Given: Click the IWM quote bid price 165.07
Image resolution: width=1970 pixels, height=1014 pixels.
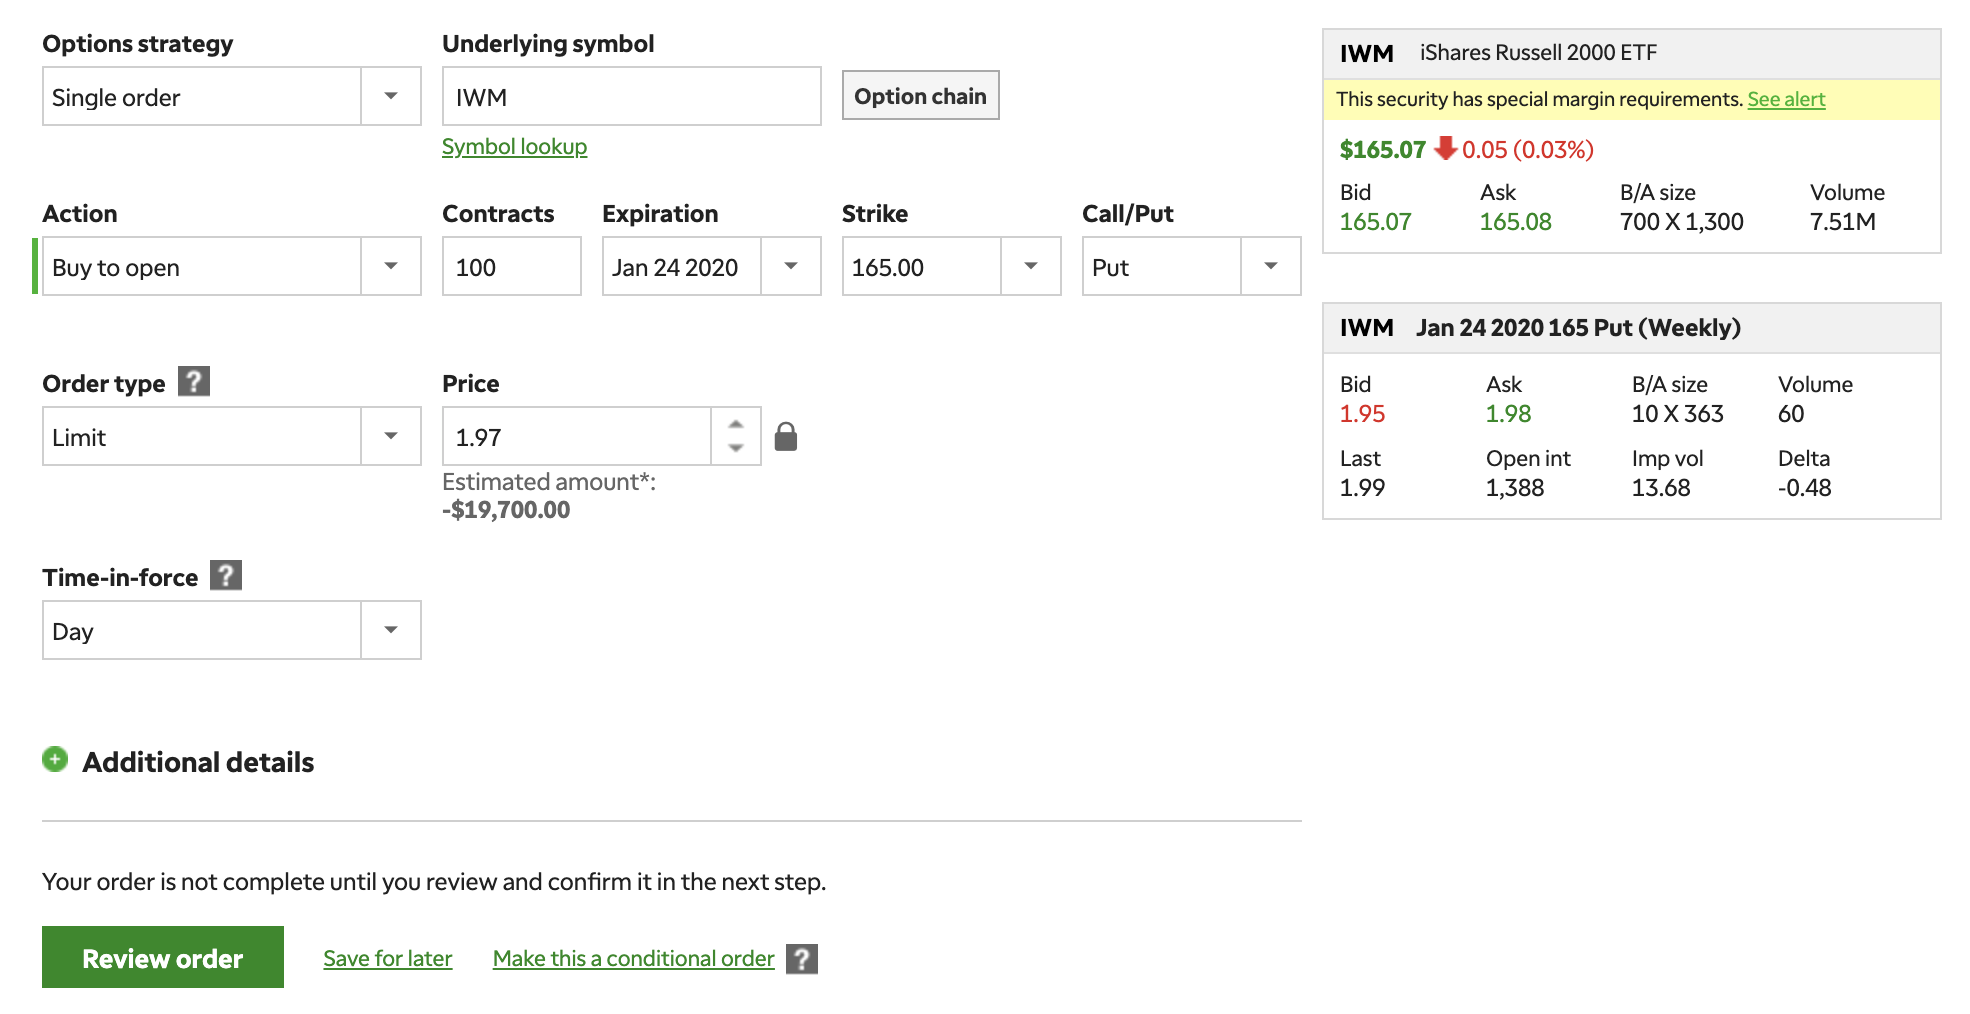Looking at the screenshot, I should click(x=1375, y=222).
